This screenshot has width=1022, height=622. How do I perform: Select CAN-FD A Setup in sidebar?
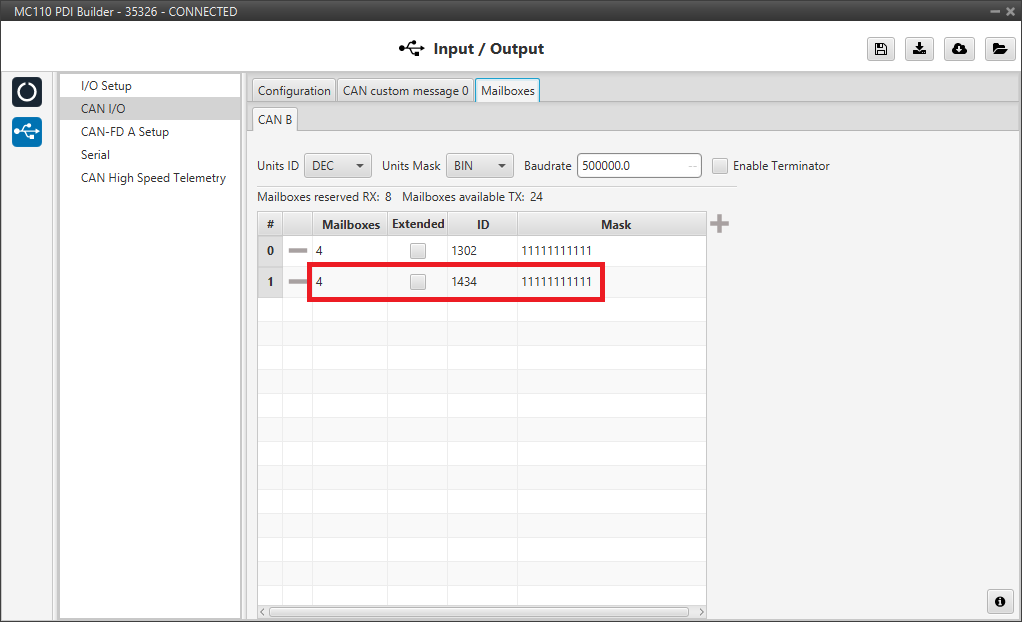(125, 132)
